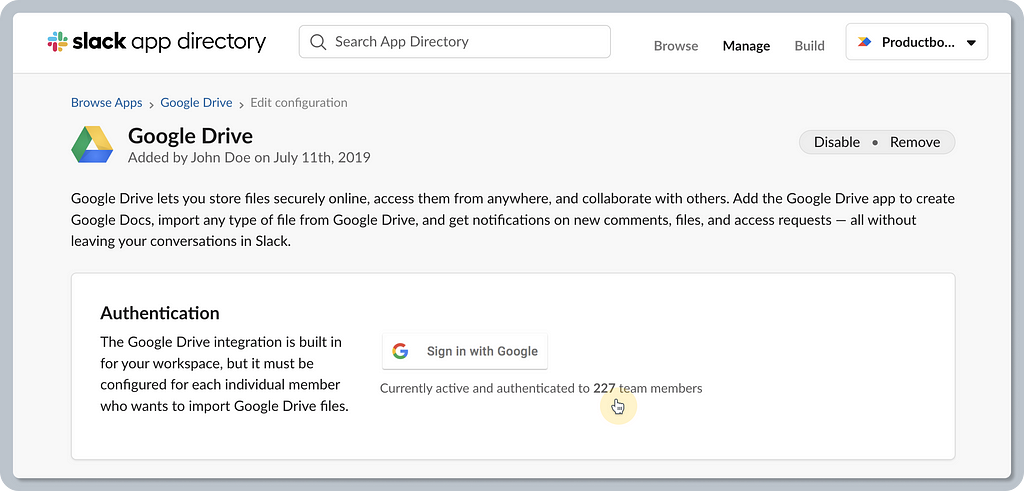Viewport: 1024px width, 491px height.
Task: Open the Productboard workspace selector name
Action: [917, 43]
